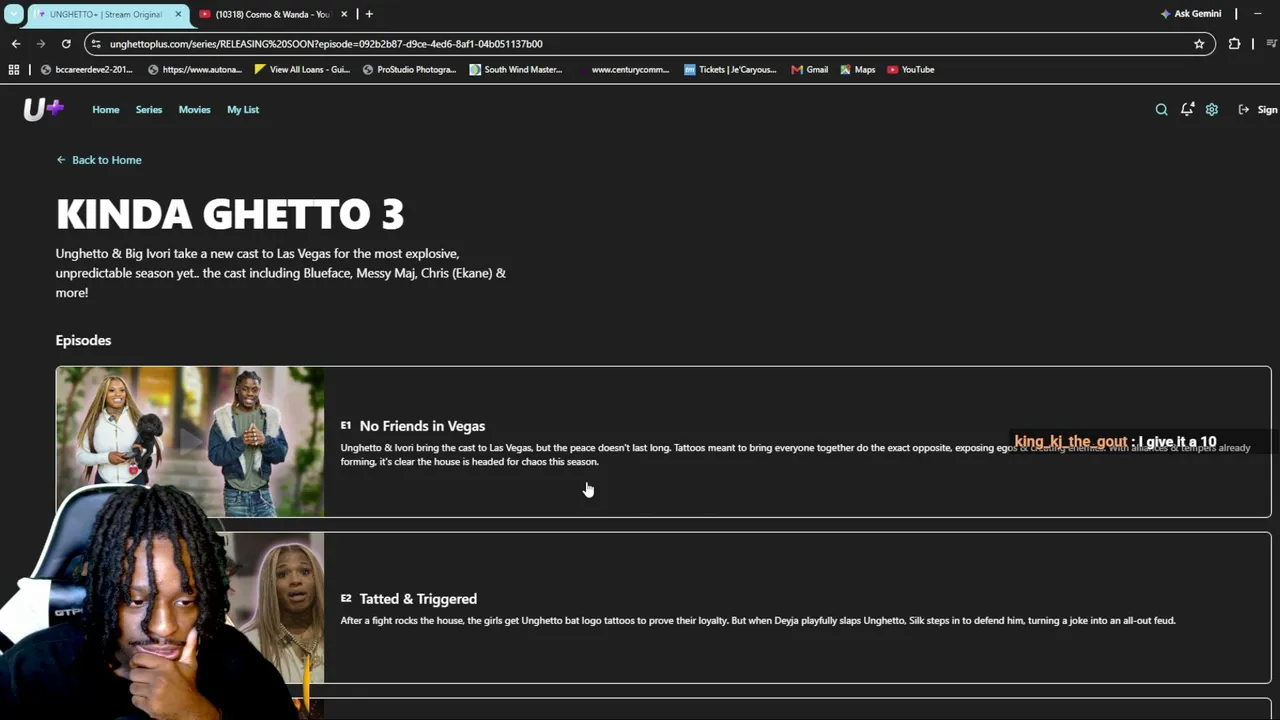The width and height of the screenshot is (1280, 720).
Task: Open the browser Extensions puzzle icon
Action: [1234, 44]
